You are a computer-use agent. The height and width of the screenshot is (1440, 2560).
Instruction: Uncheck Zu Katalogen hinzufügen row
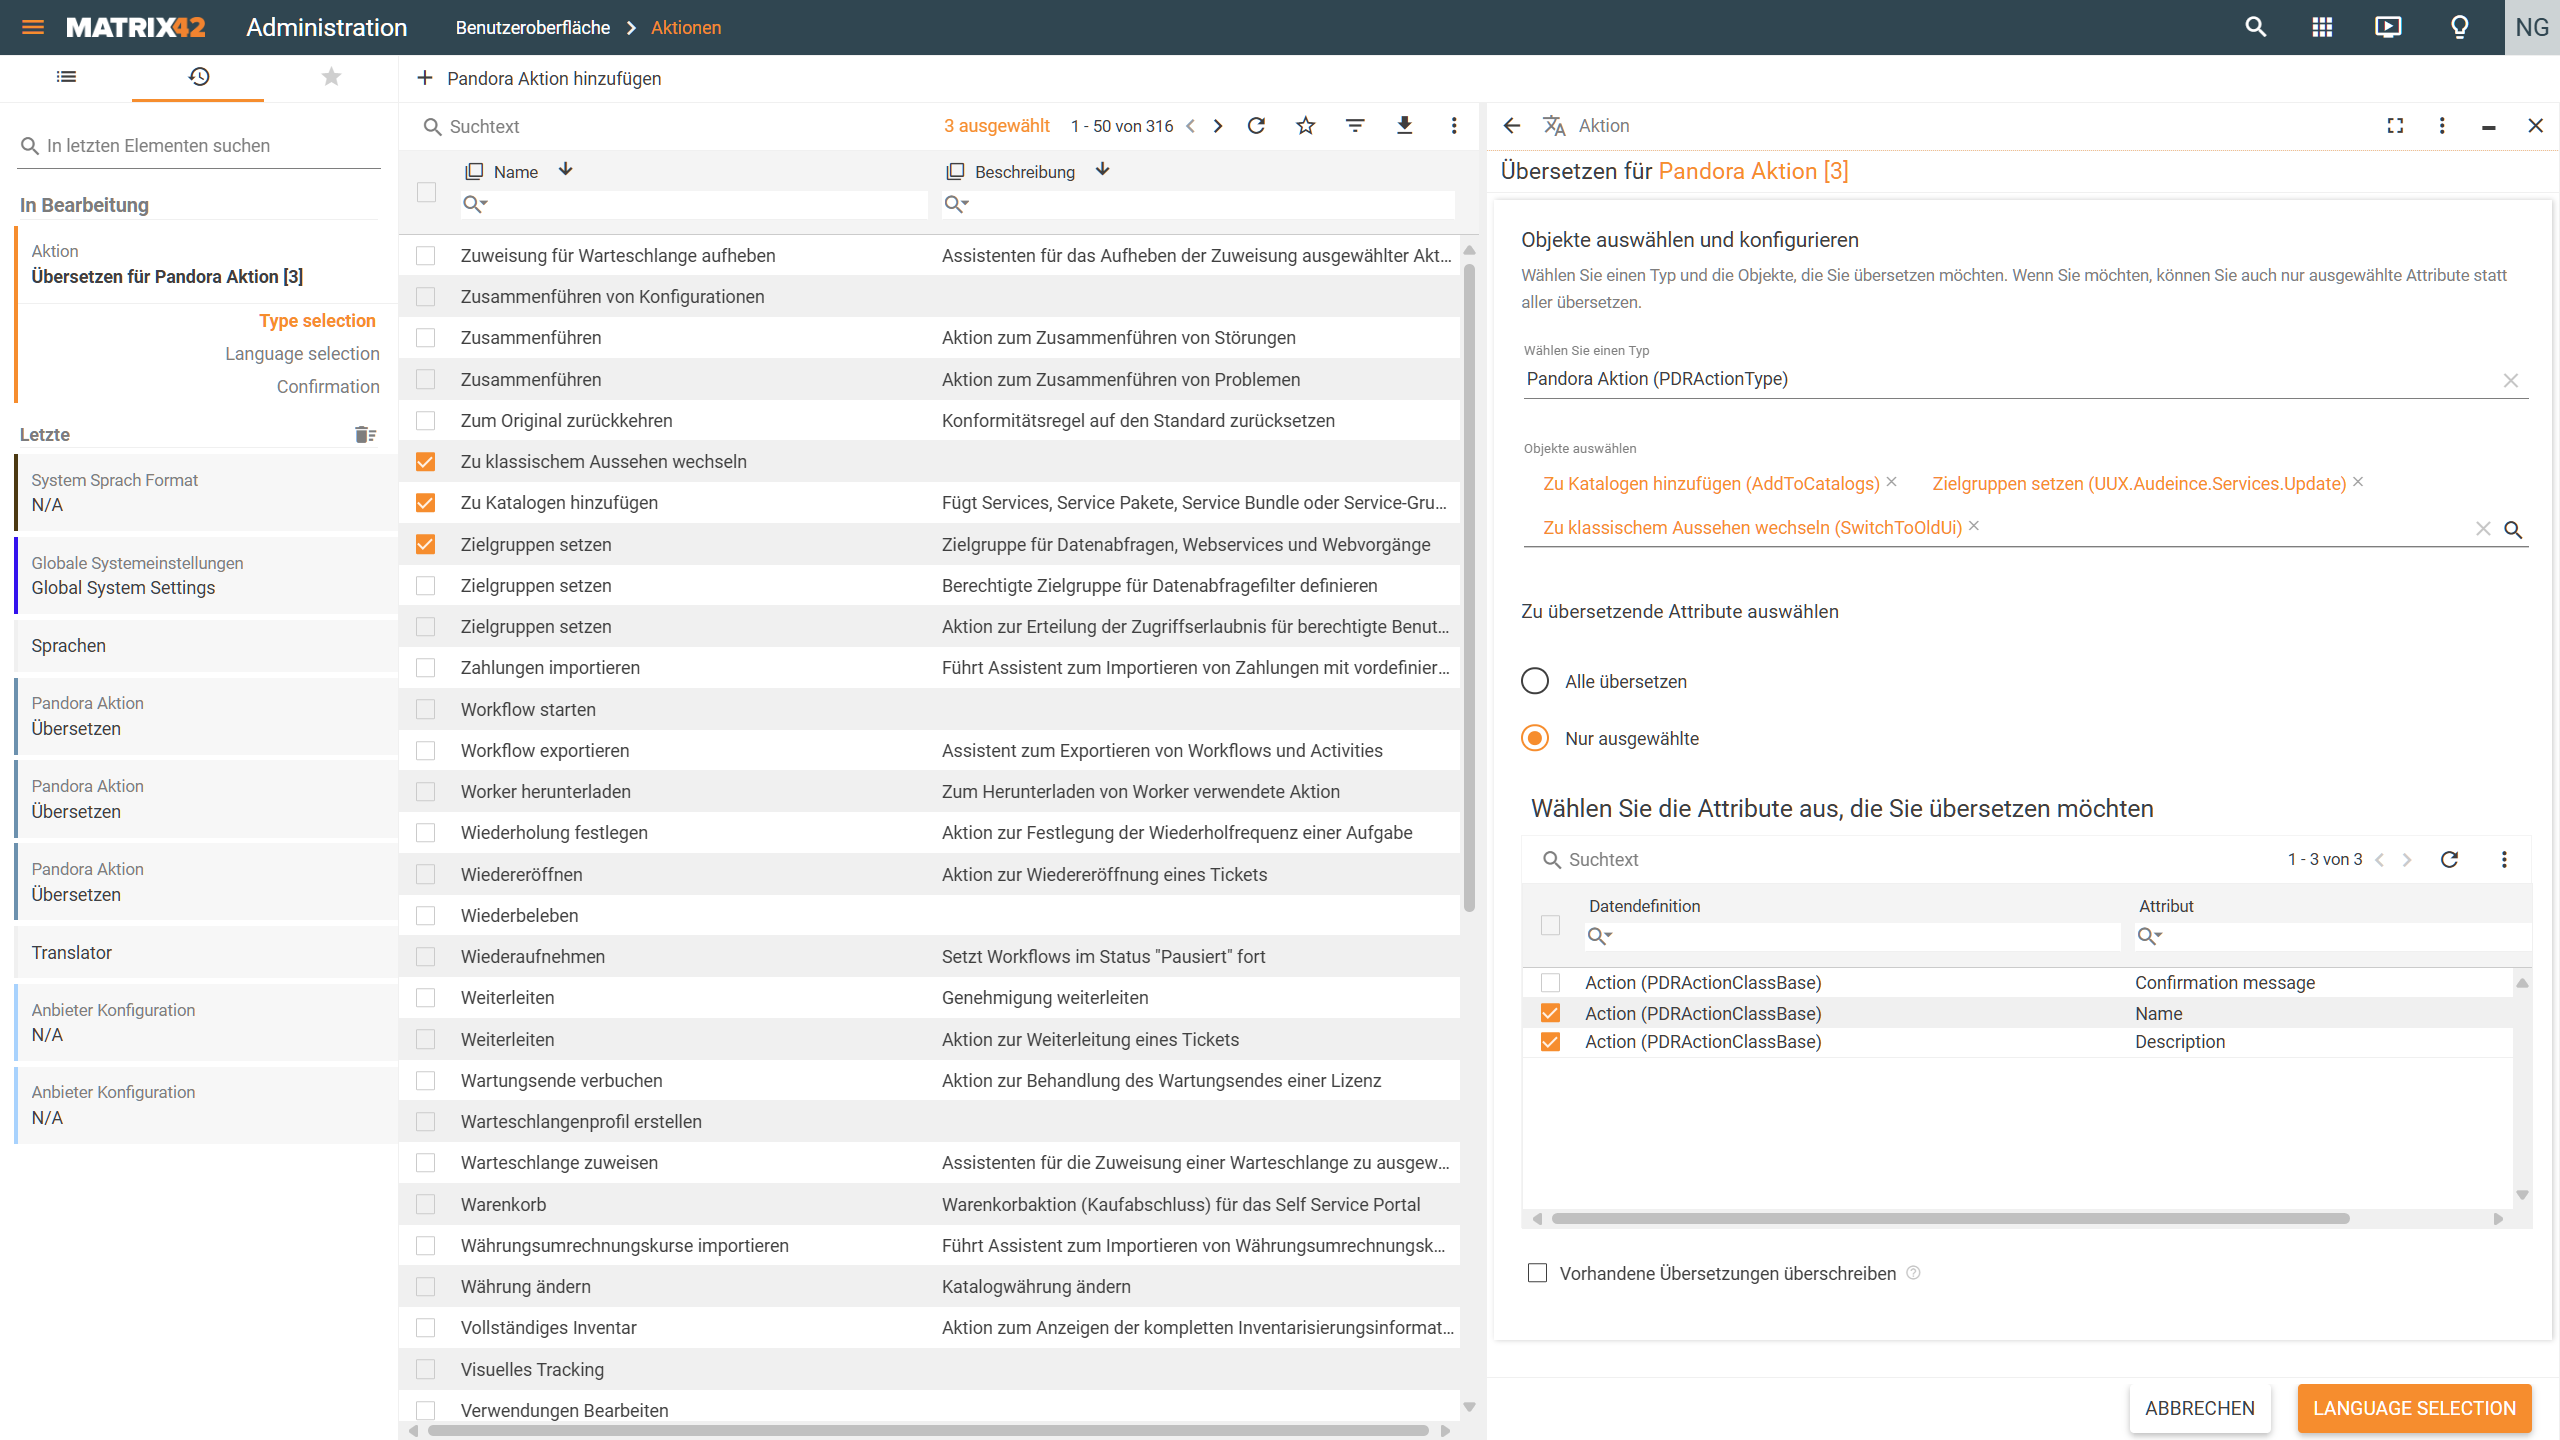(425, 503)
